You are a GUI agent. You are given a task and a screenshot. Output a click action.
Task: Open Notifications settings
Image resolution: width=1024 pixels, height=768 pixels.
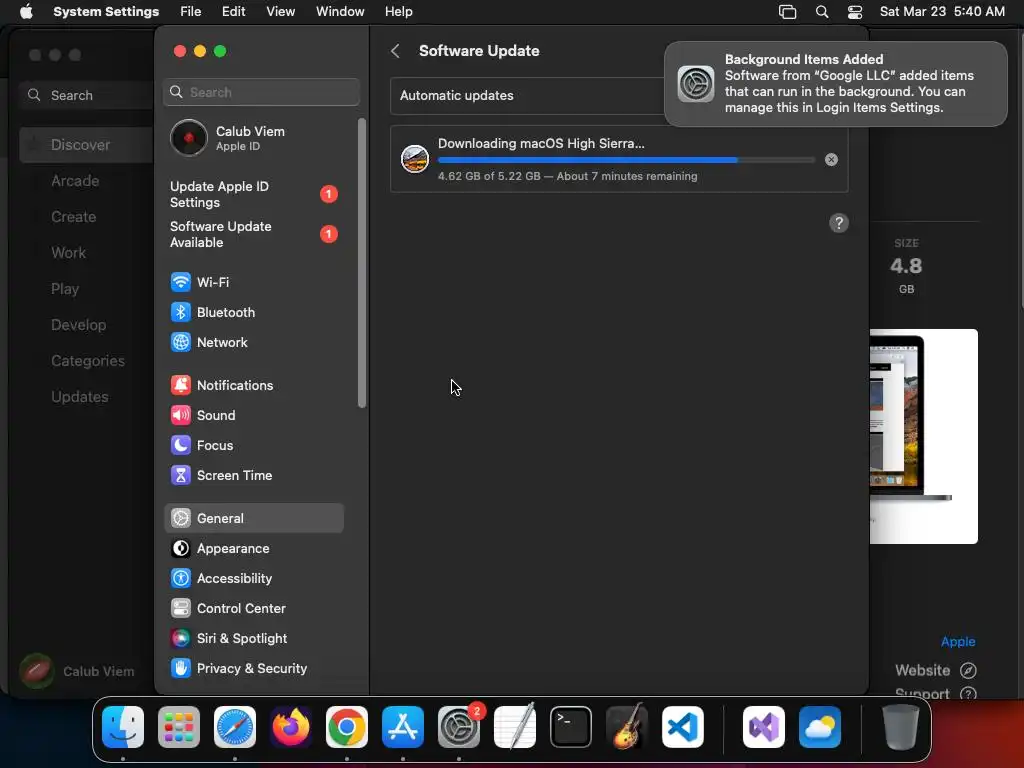(x=253, y=385)
